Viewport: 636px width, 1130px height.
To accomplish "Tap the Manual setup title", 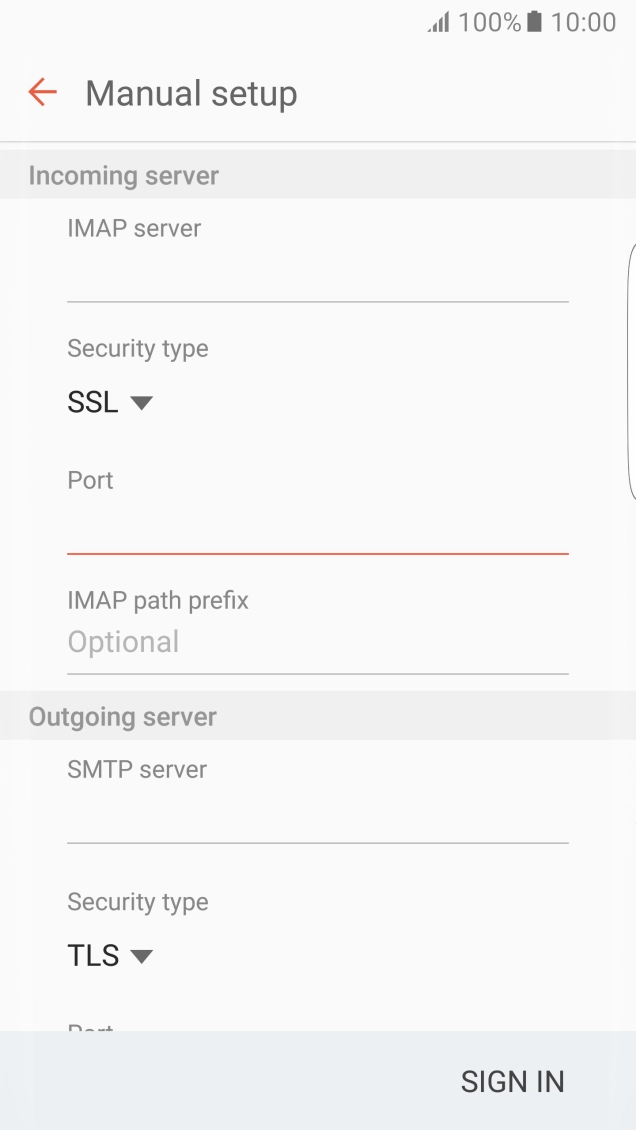I will point(191,94).
